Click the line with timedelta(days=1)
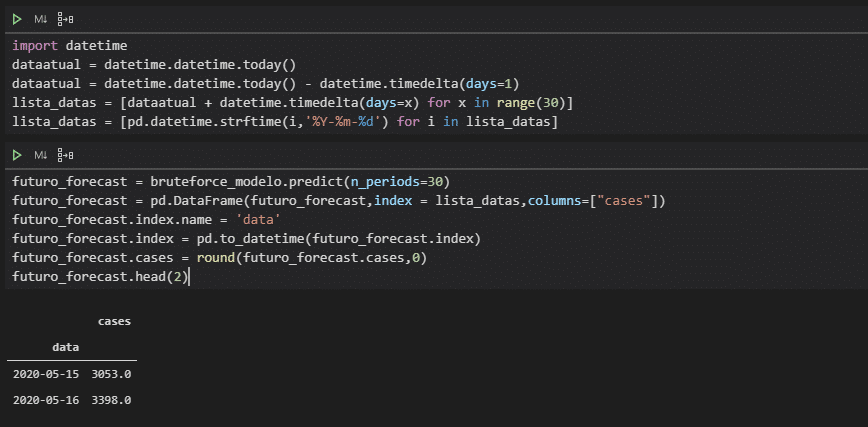 click(x=266, y=84)
